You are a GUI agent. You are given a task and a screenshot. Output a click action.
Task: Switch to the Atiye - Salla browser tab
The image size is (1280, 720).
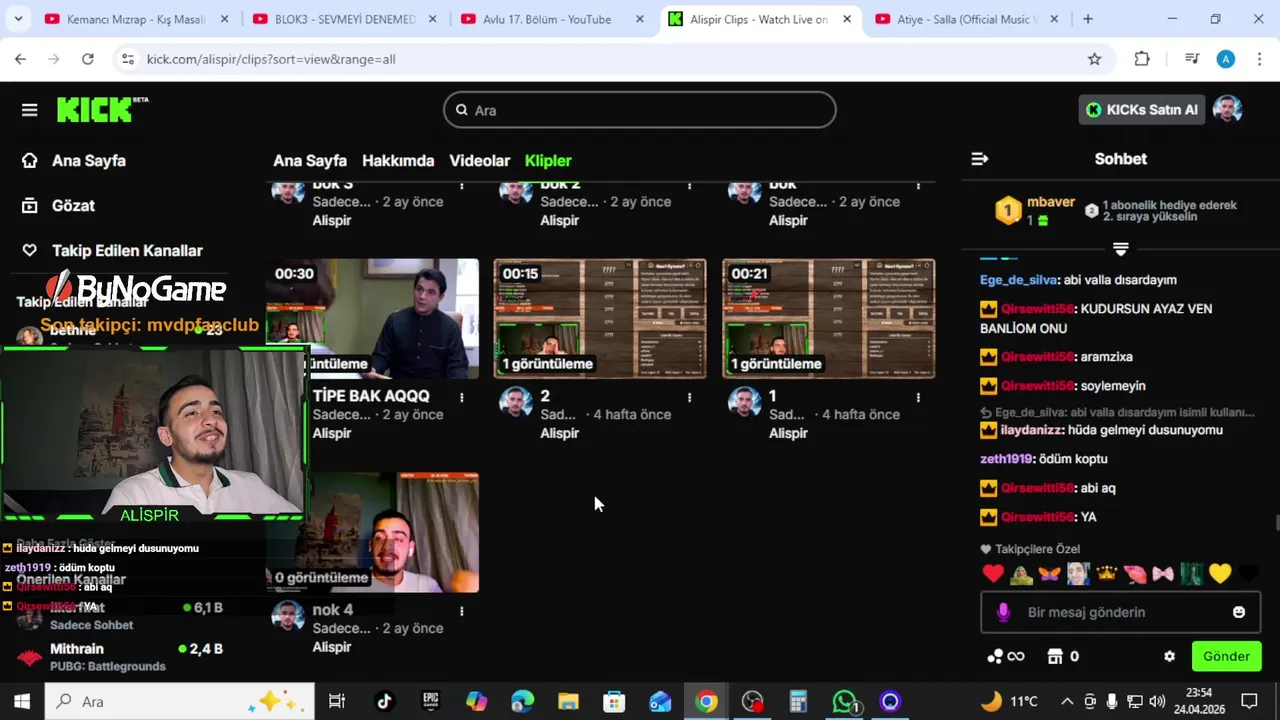click(964, 19)
